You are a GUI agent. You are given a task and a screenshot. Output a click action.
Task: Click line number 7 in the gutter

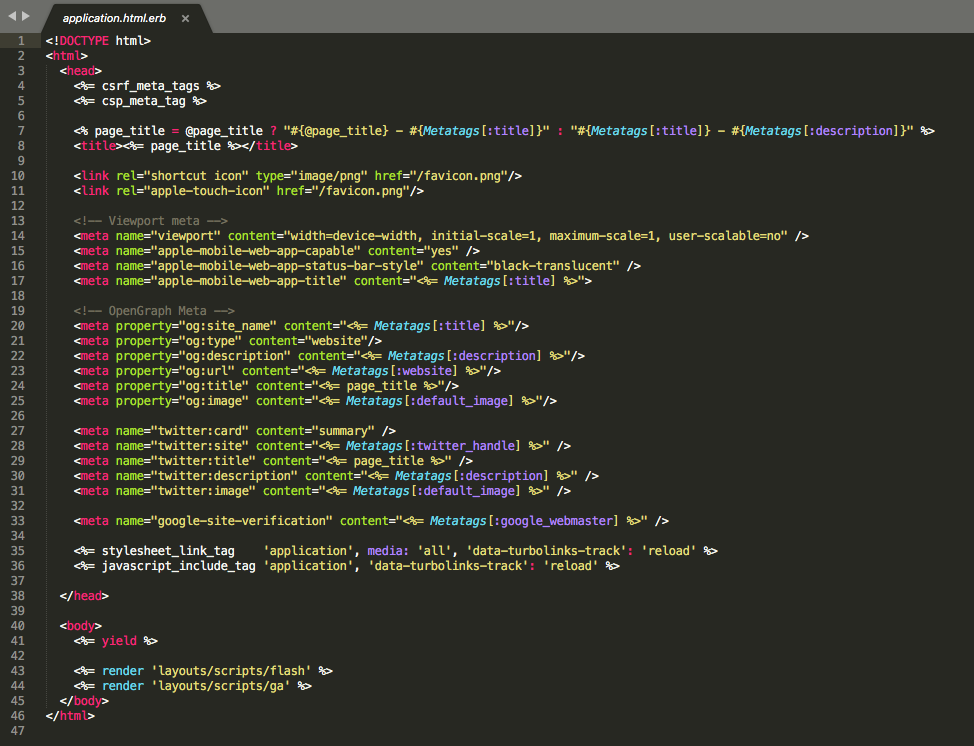[x=21, y=131]
